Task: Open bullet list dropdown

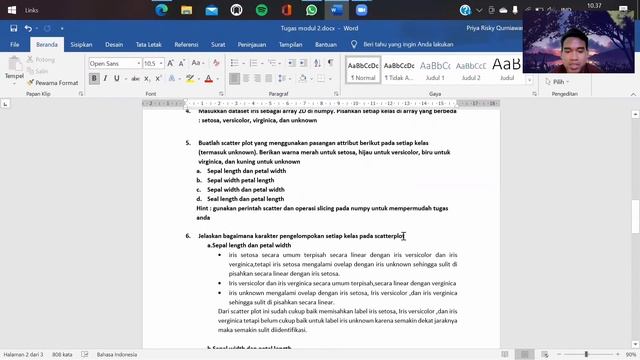Action: tap(244, 63)
